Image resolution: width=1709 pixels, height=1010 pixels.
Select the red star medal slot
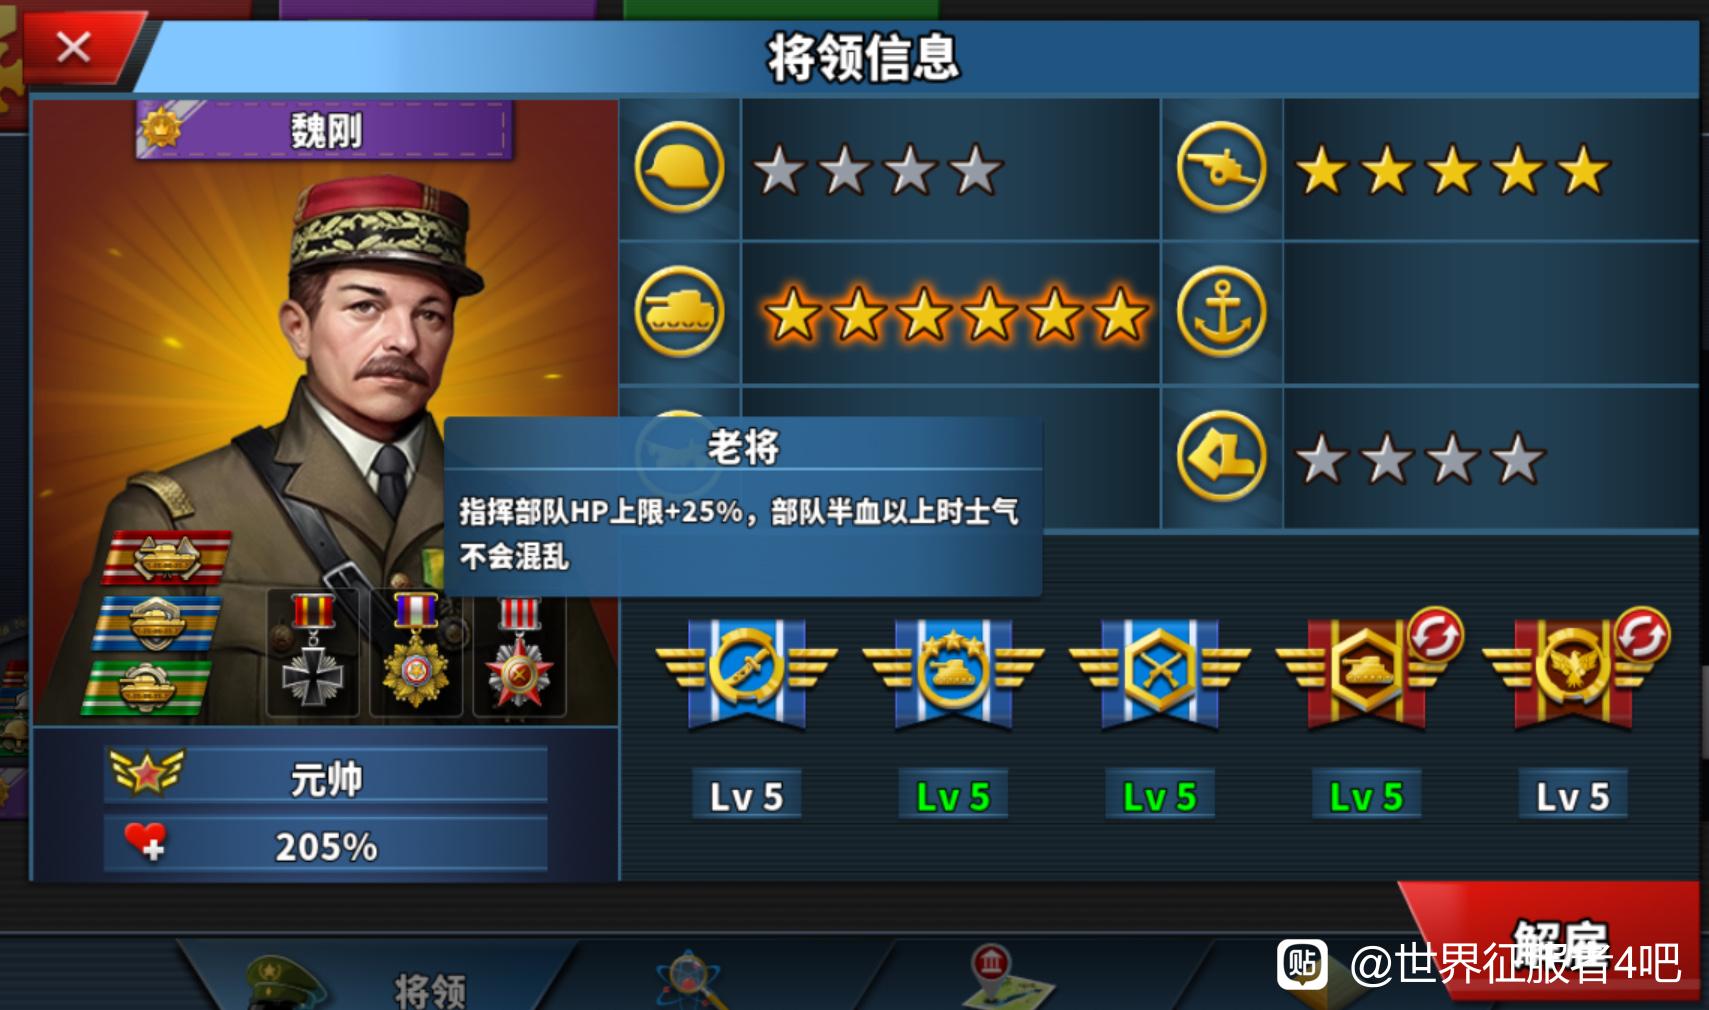[x=519, y=653]
